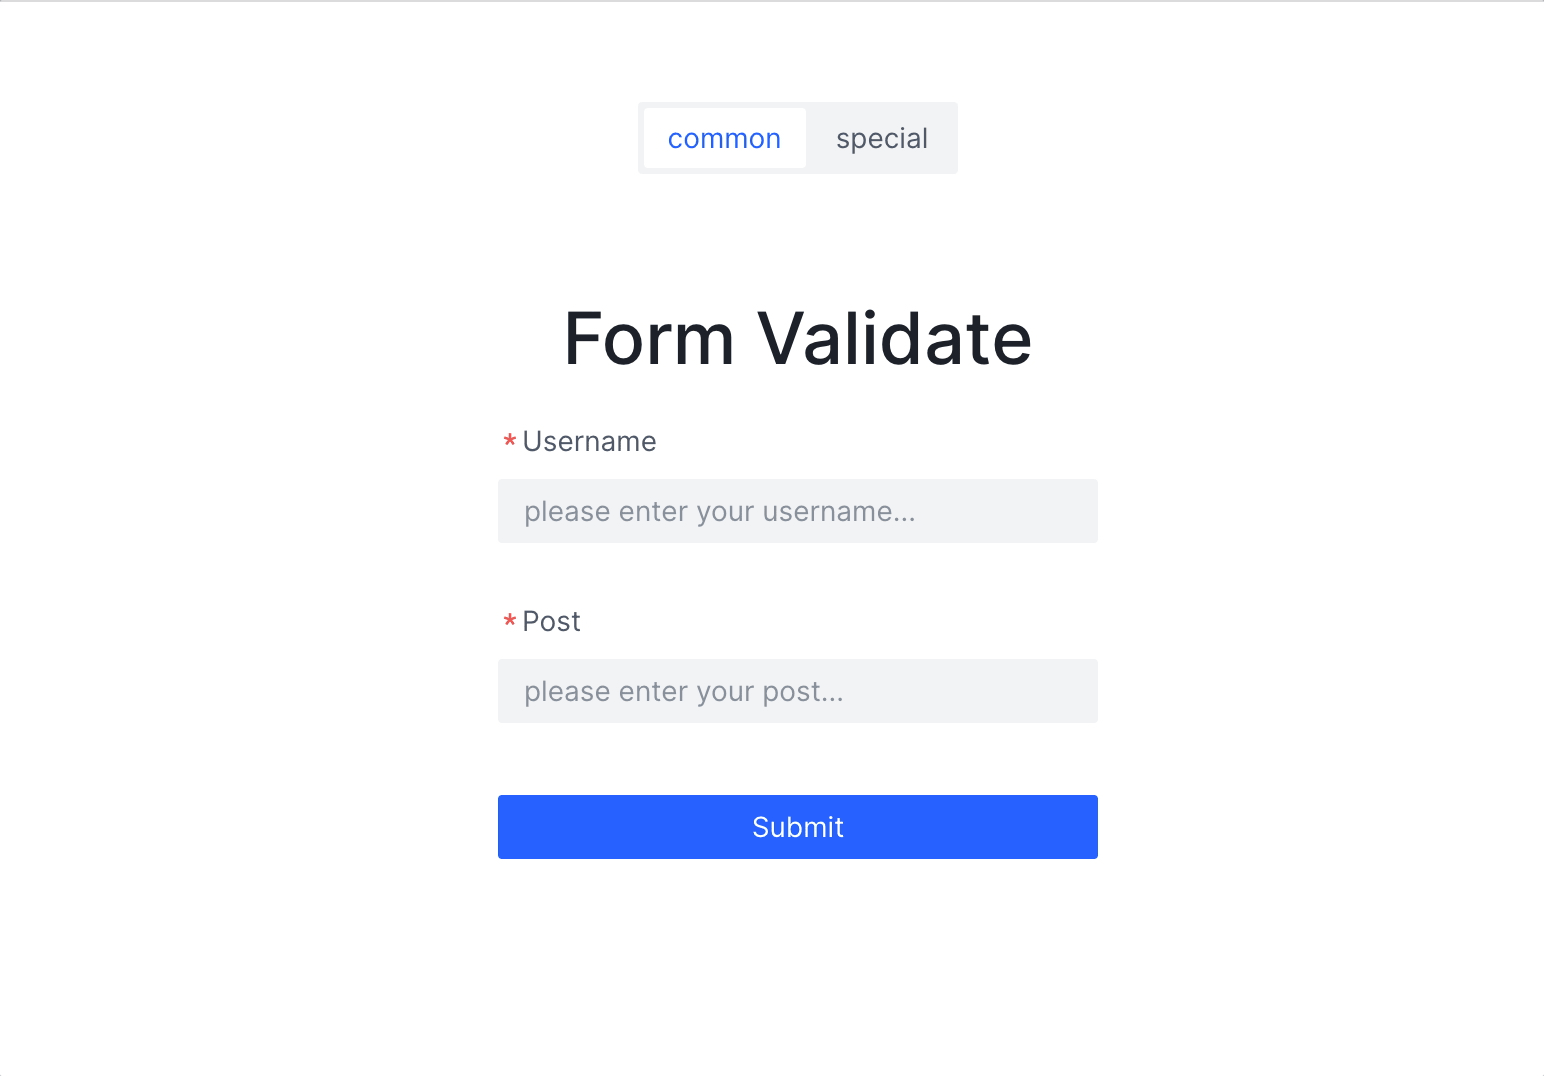Screen dimensions: 1544x1076
Task: Submit the validation form
Action: coord(797,827)
